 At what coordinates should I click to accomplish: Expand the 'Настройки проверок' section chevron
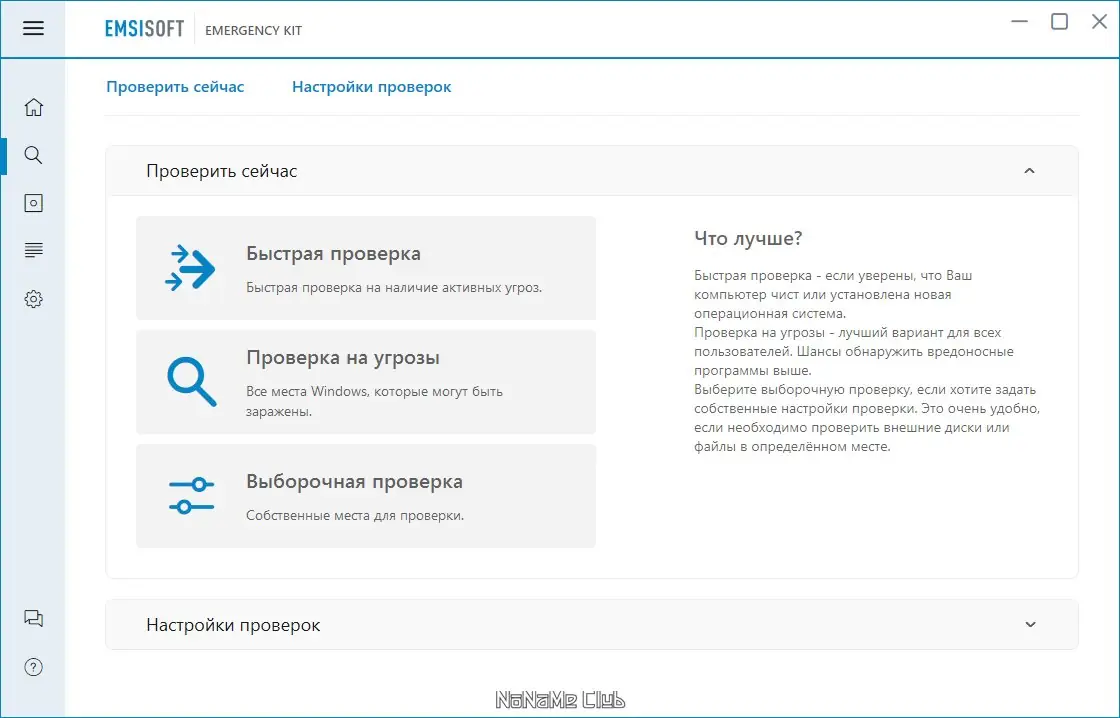pos(1030,624)
